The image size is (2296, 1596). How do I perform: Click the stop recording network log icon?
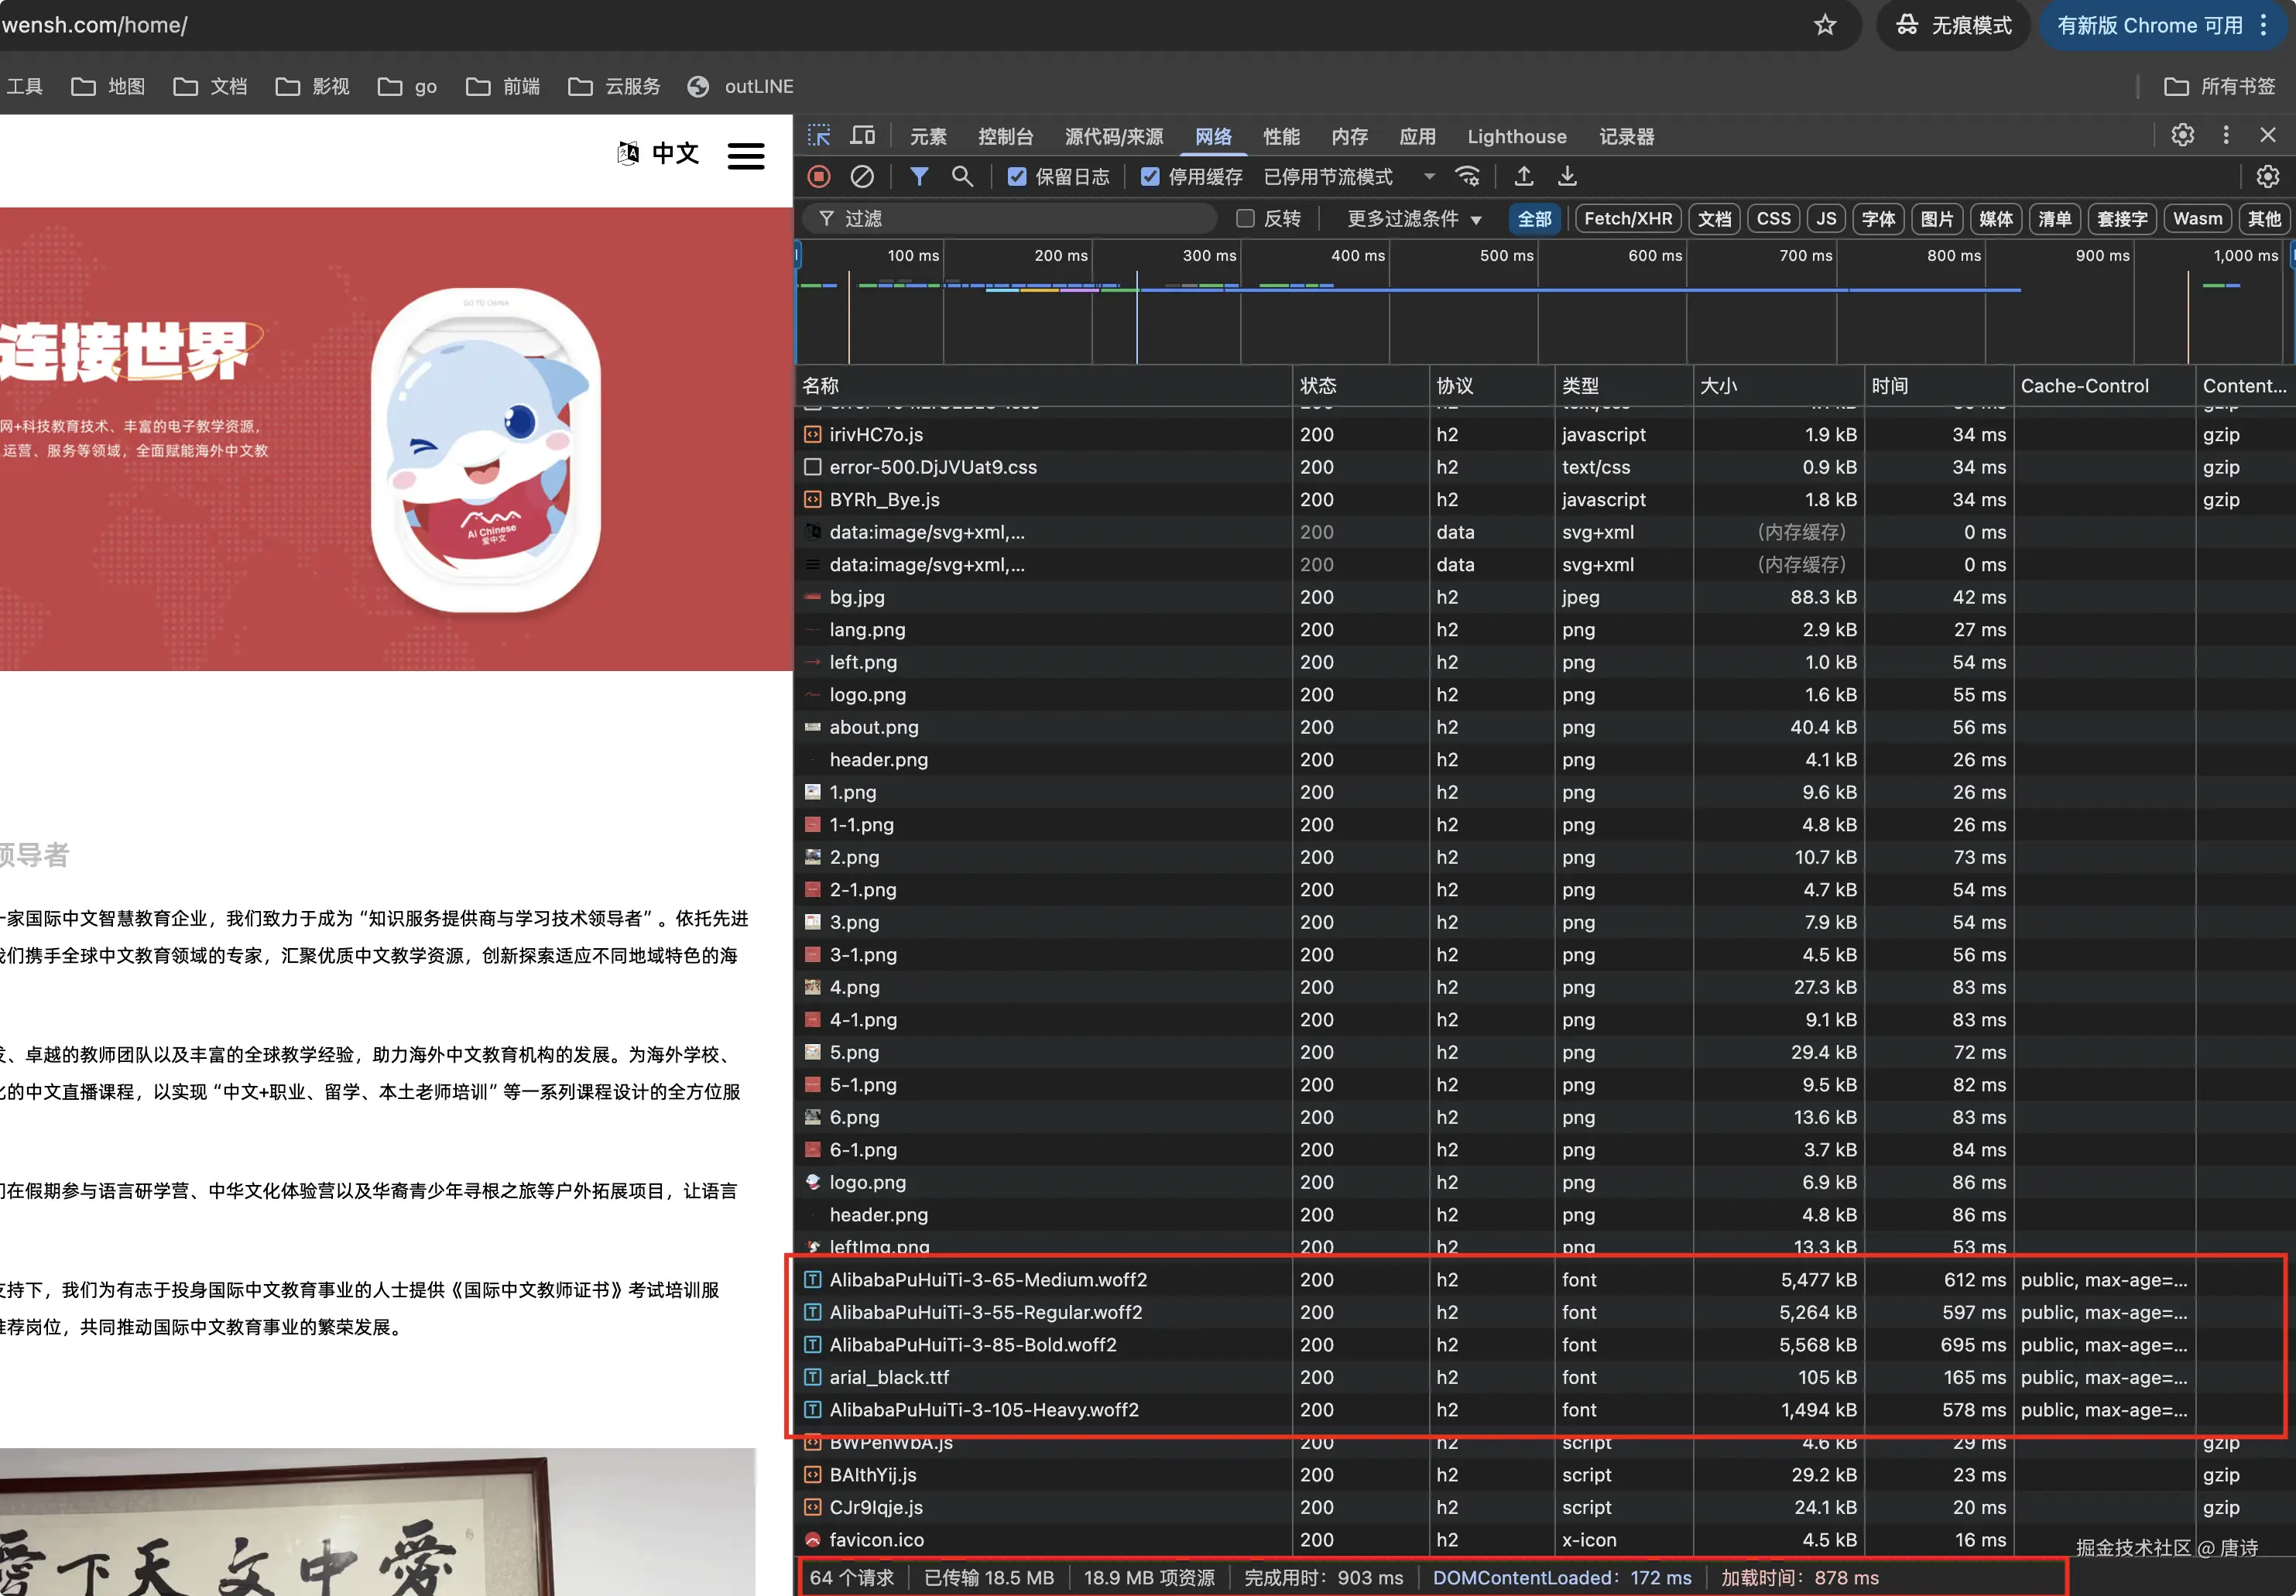tap(819, 177)
